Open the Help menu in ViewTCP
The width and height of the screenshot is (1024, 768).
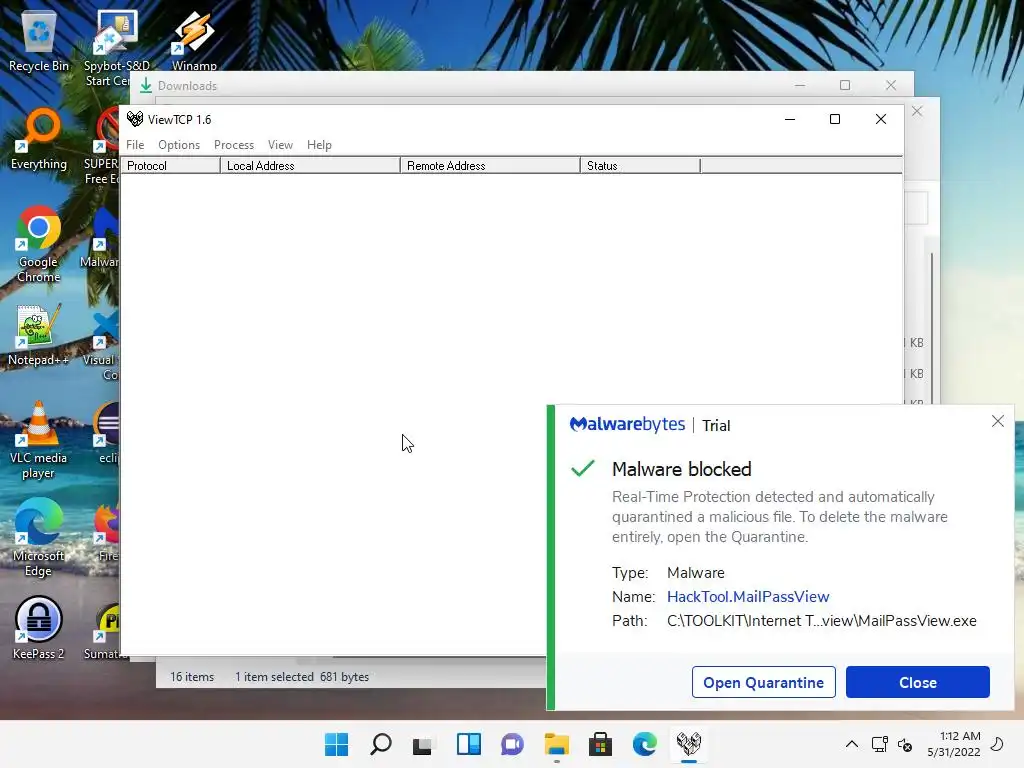(319, 145)
